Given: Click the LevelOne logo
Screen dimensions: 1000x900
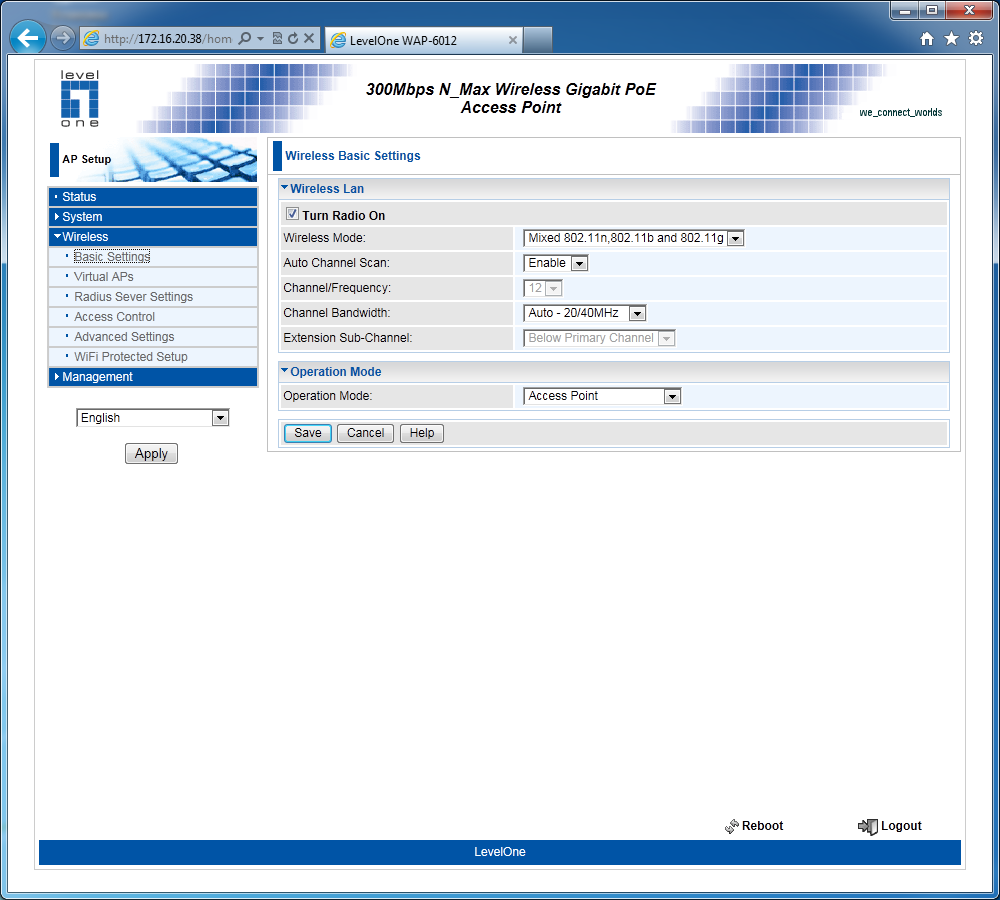Looking at the screenshot, I should tap(80, 98).
